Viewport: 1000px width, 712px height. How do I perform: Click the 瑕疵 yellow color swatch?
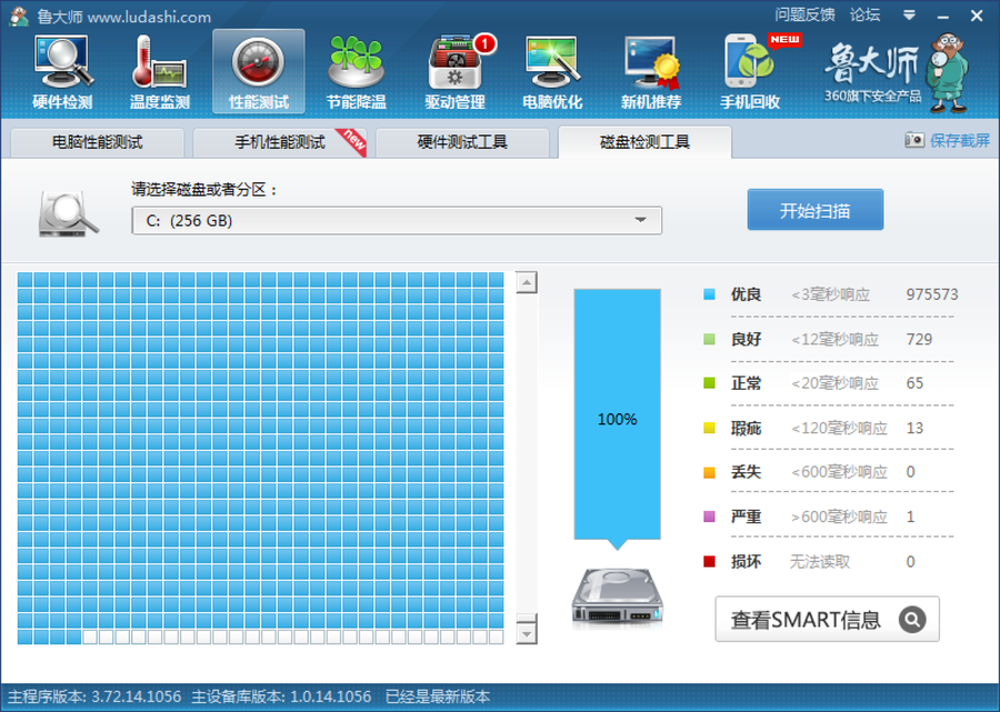point(709,427)
